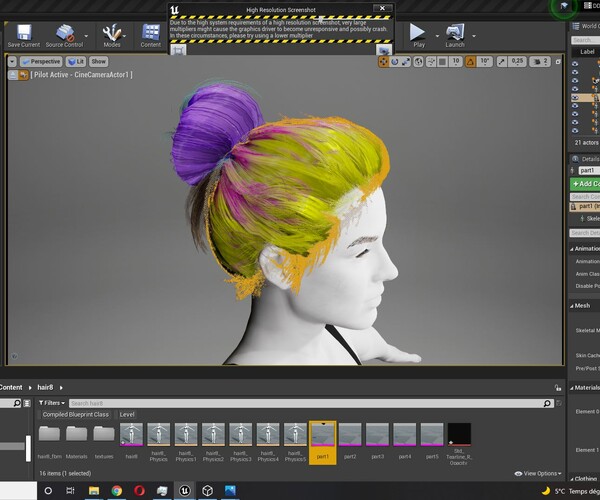
Task: Close the High Resolution Screenshot dialog
Action: click(382, 8)
